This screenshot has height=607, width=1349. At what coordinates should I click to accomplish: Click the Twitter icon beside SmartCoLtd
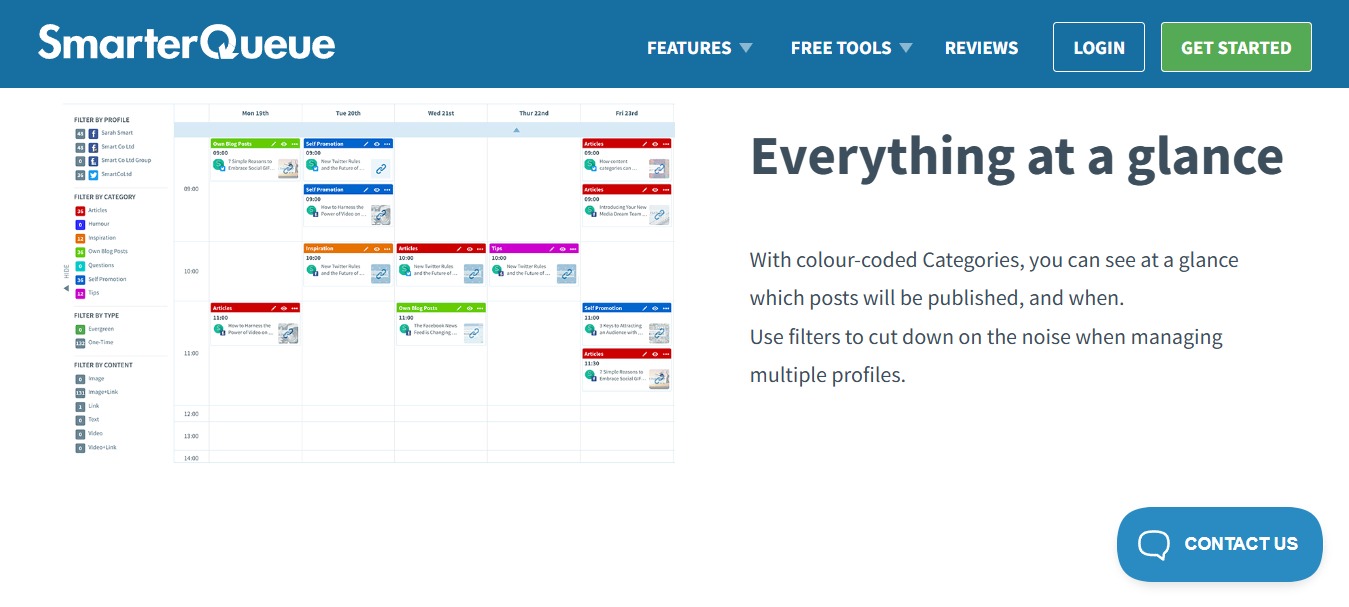(x=93, y=175)
